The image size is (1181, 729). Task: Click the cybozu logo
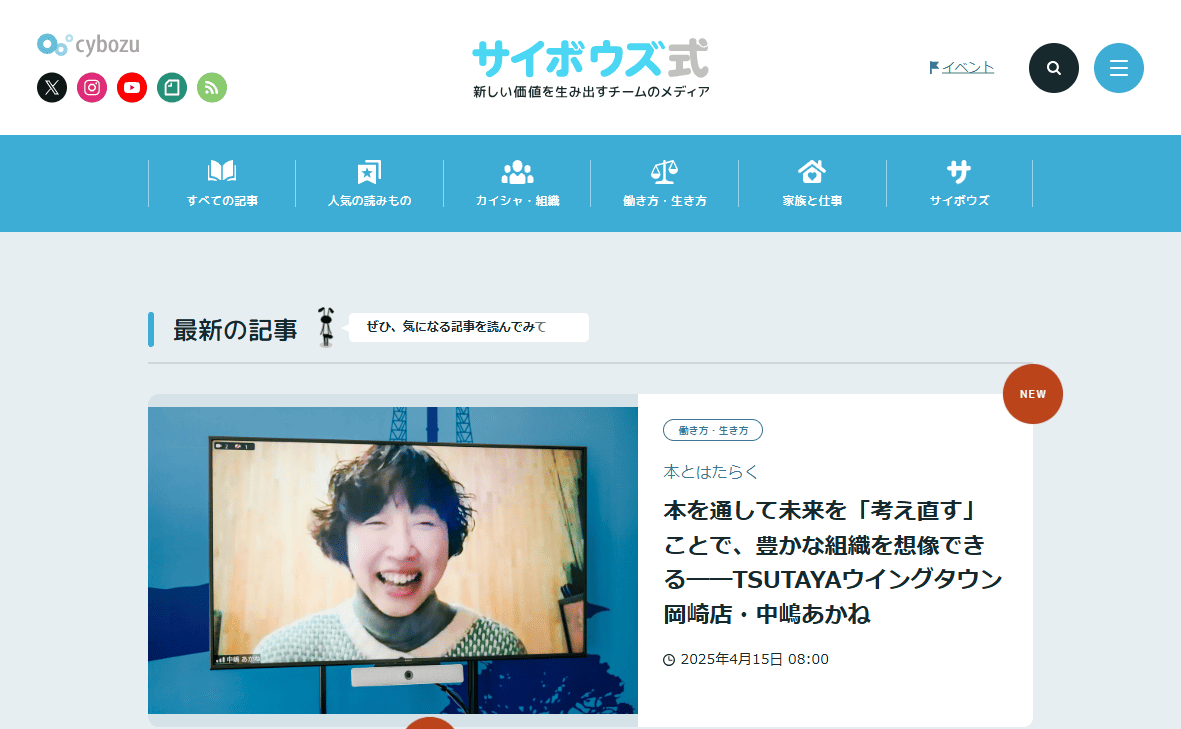[88, 44]
